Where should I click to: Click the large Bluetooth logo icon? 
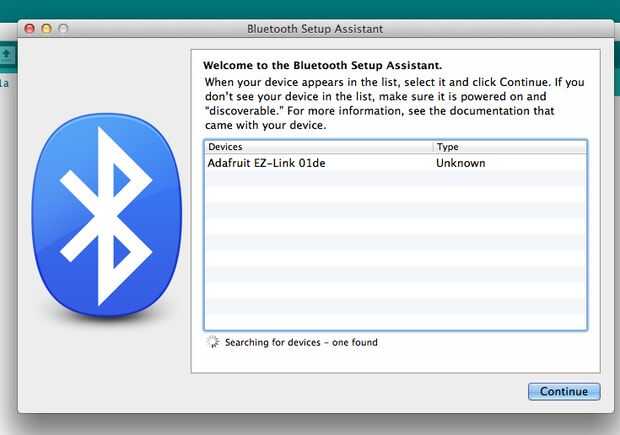(x=107, y=215)
